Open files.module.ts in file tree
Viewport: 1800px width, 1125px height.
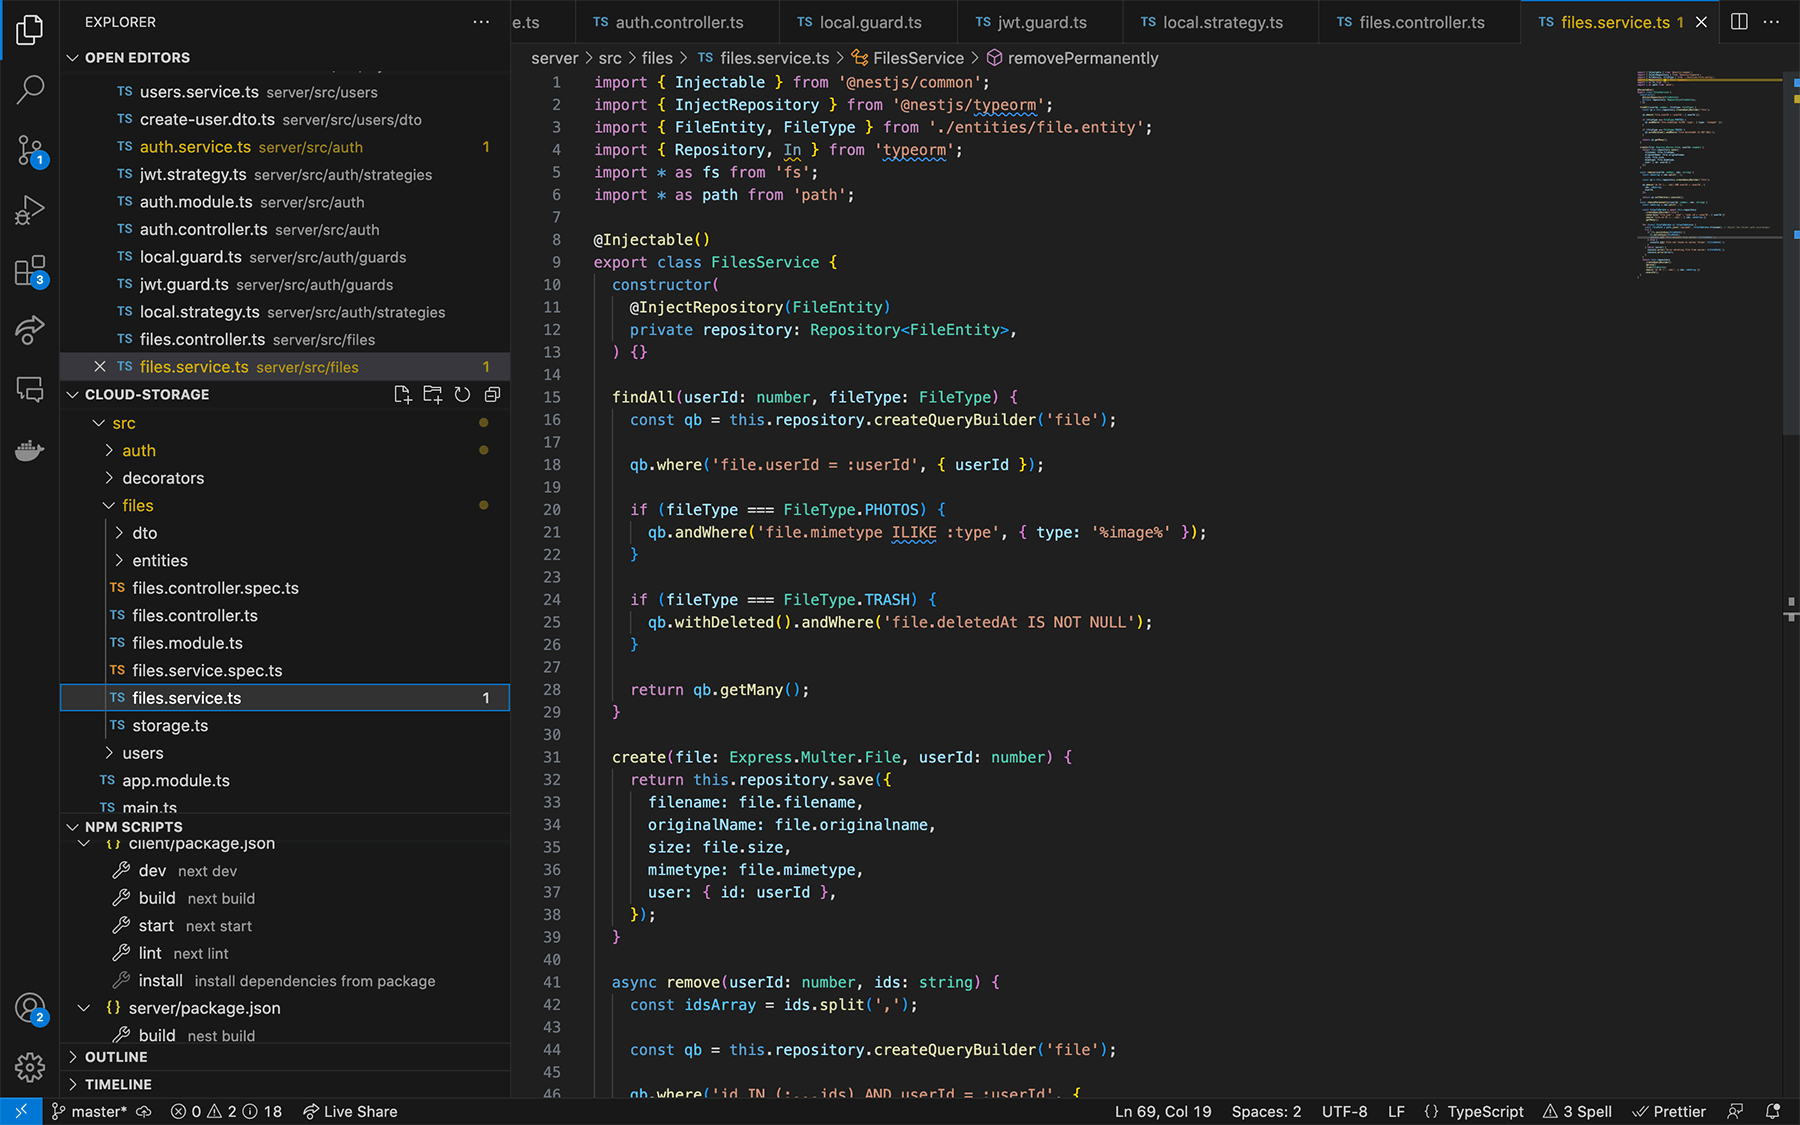(x=285, y=643)
